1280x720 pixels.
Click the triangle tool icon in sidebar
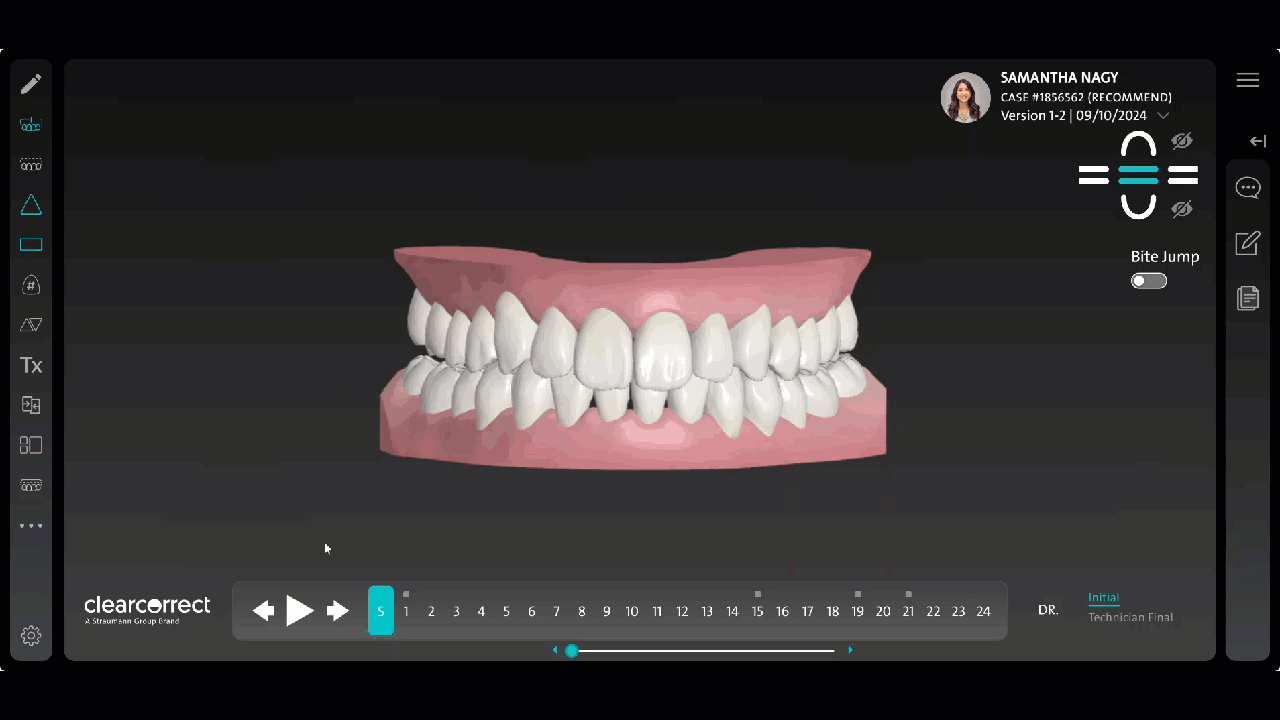[31, 205]
